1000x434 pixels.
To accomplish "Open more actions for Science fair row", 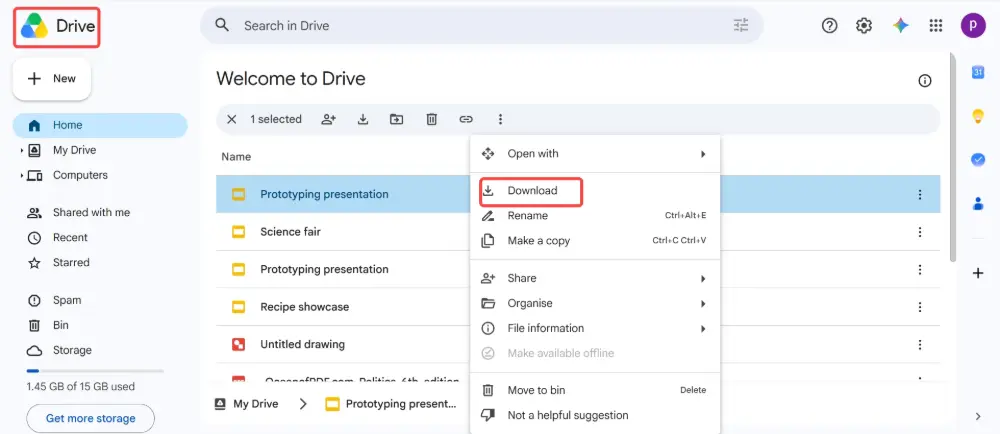I will (920, 232).
